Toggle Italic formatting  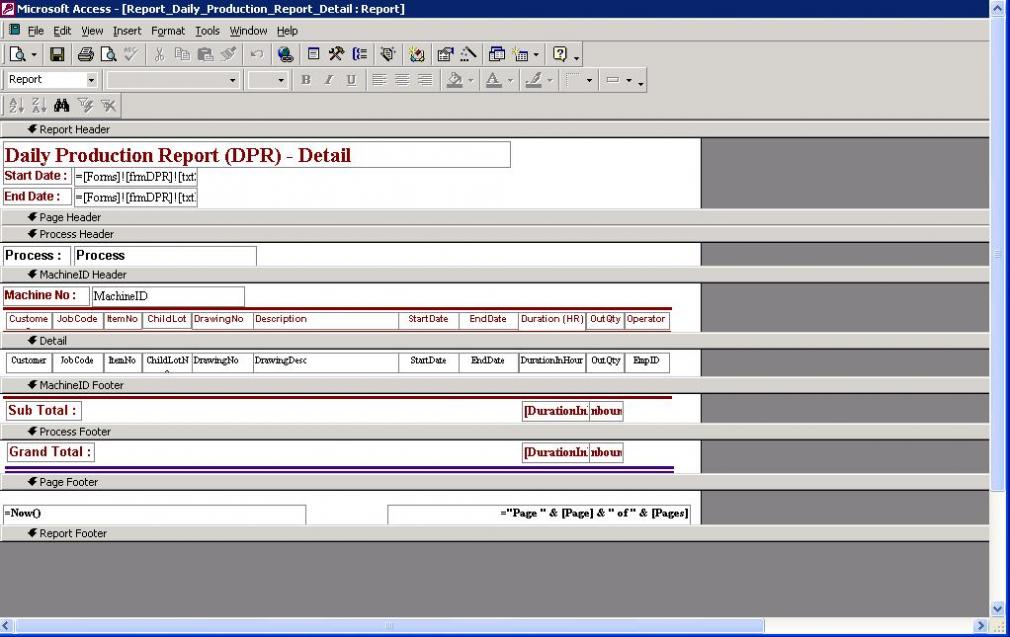pos(329,80)
